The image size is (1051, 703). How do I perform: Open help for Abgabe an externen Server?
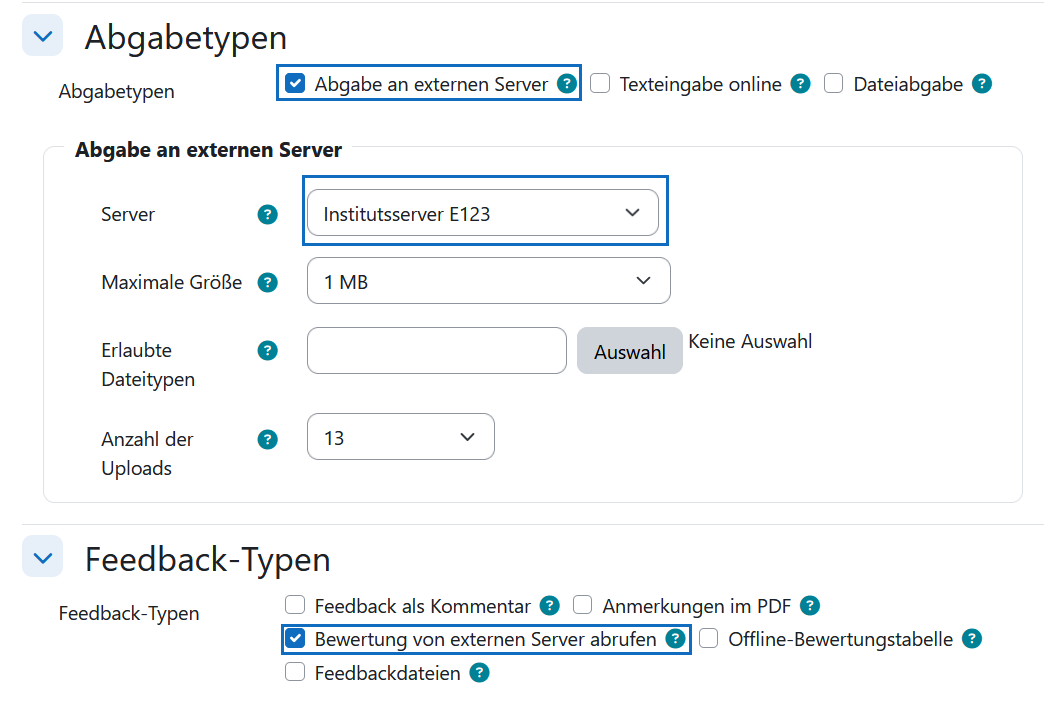567,84
